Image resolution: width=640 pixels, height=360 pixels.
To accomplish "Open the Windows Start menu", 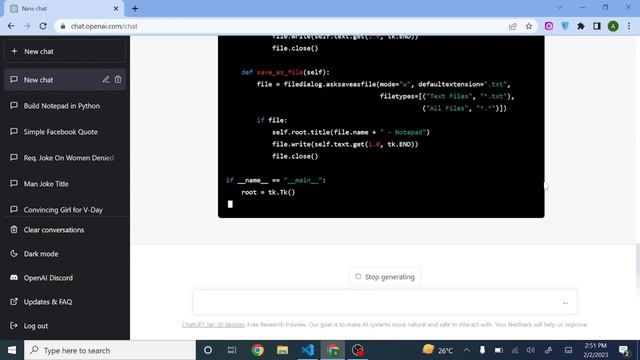I will (x=12, y=350).
